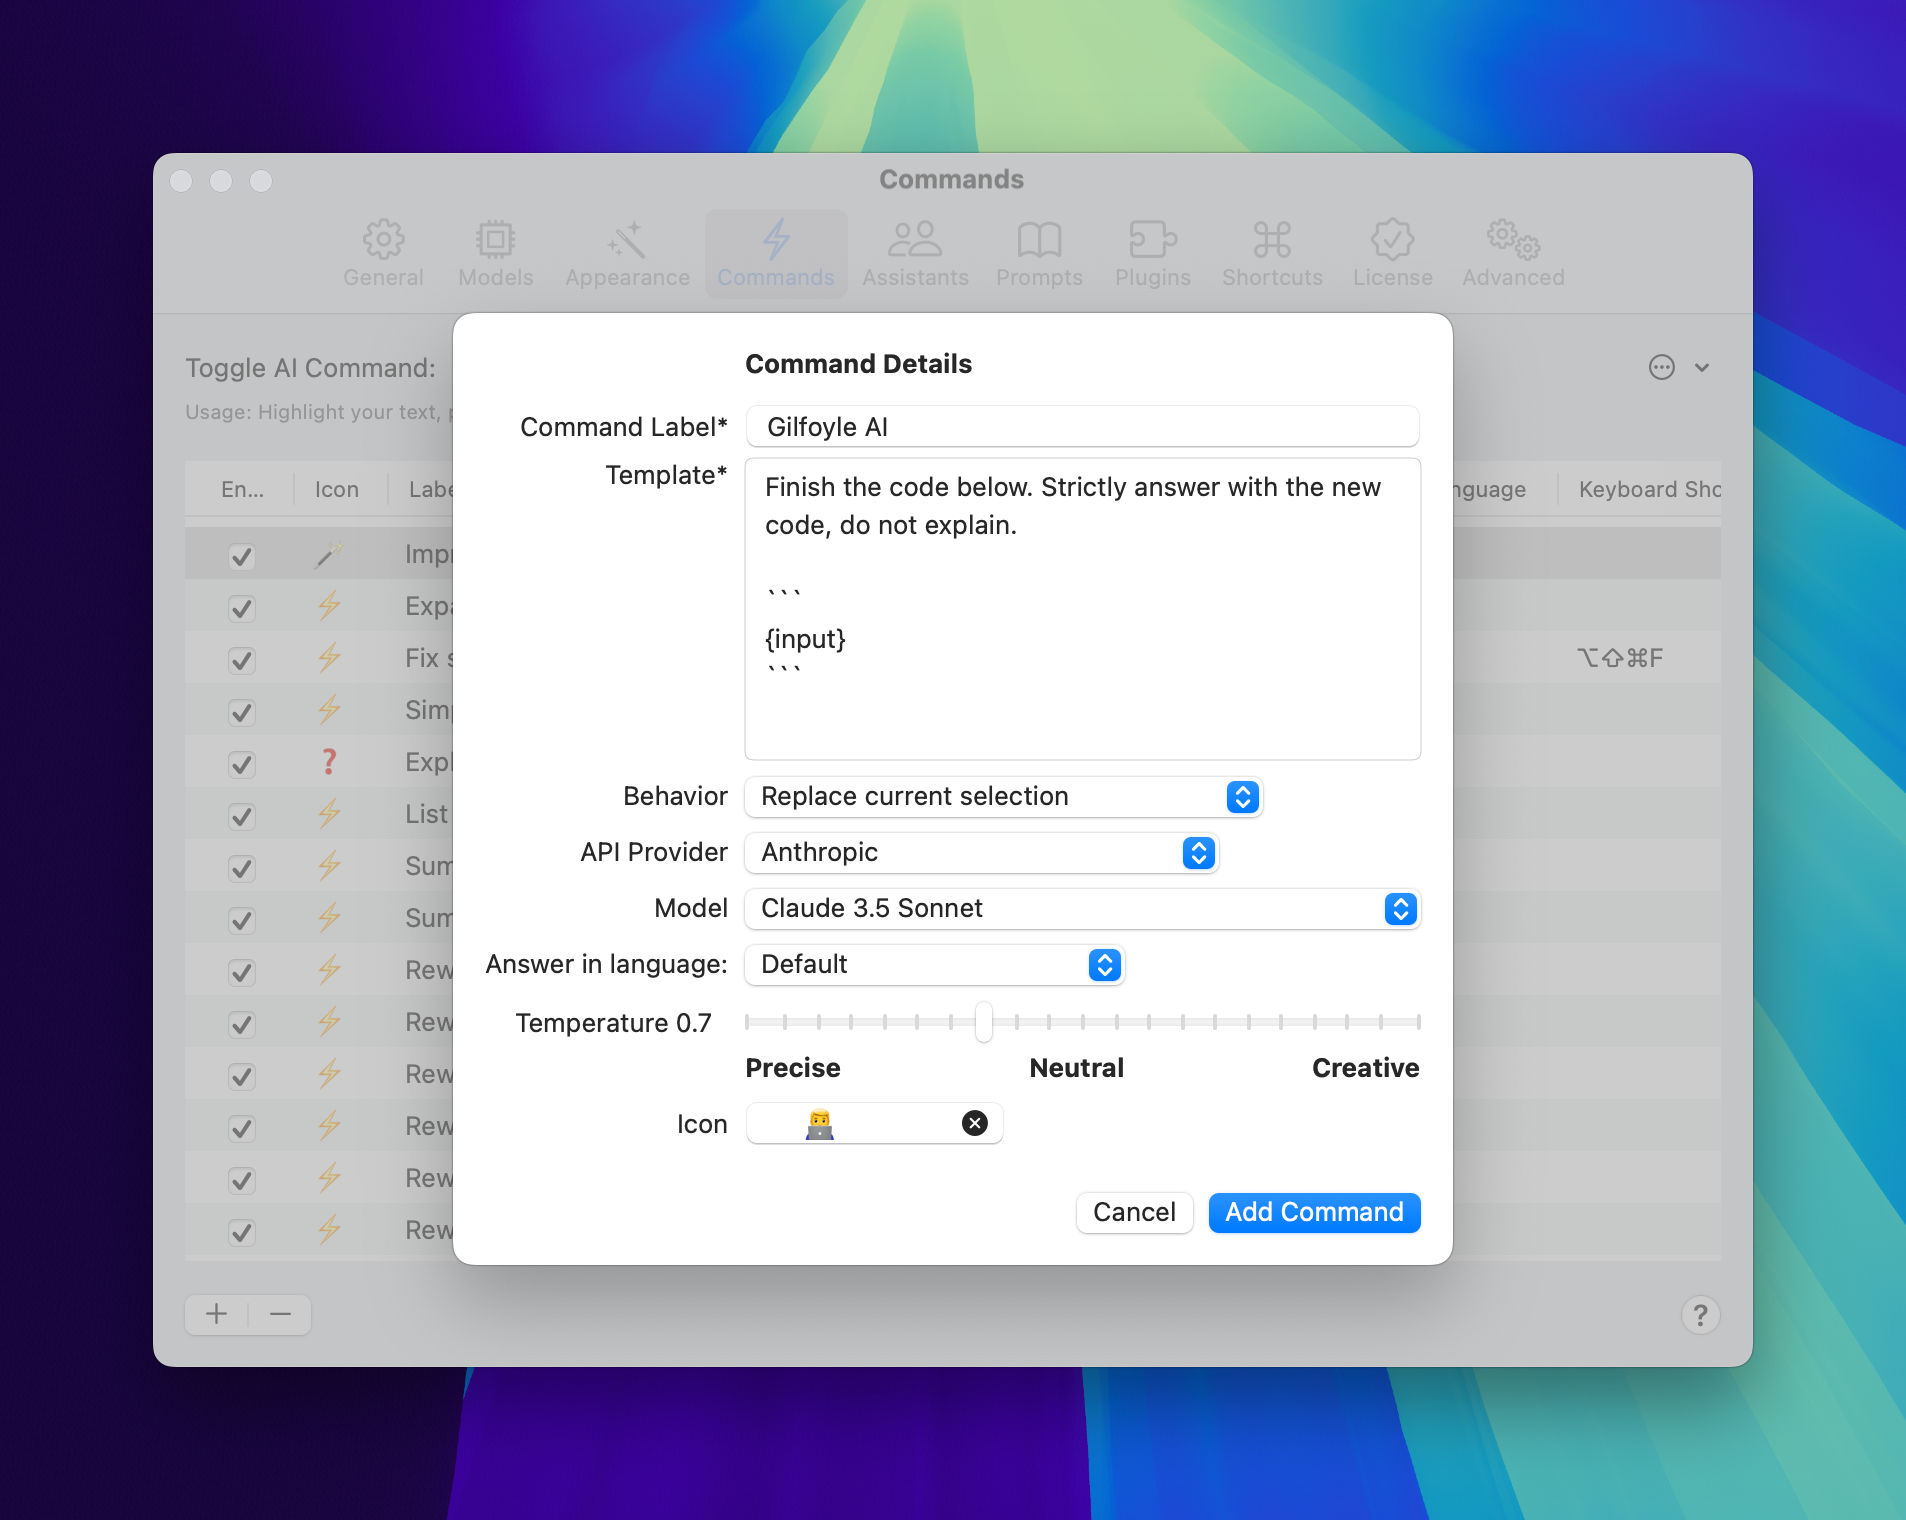Open the Assistants section
This screenshot has height=1520, width=1906.
click(915, 252)
